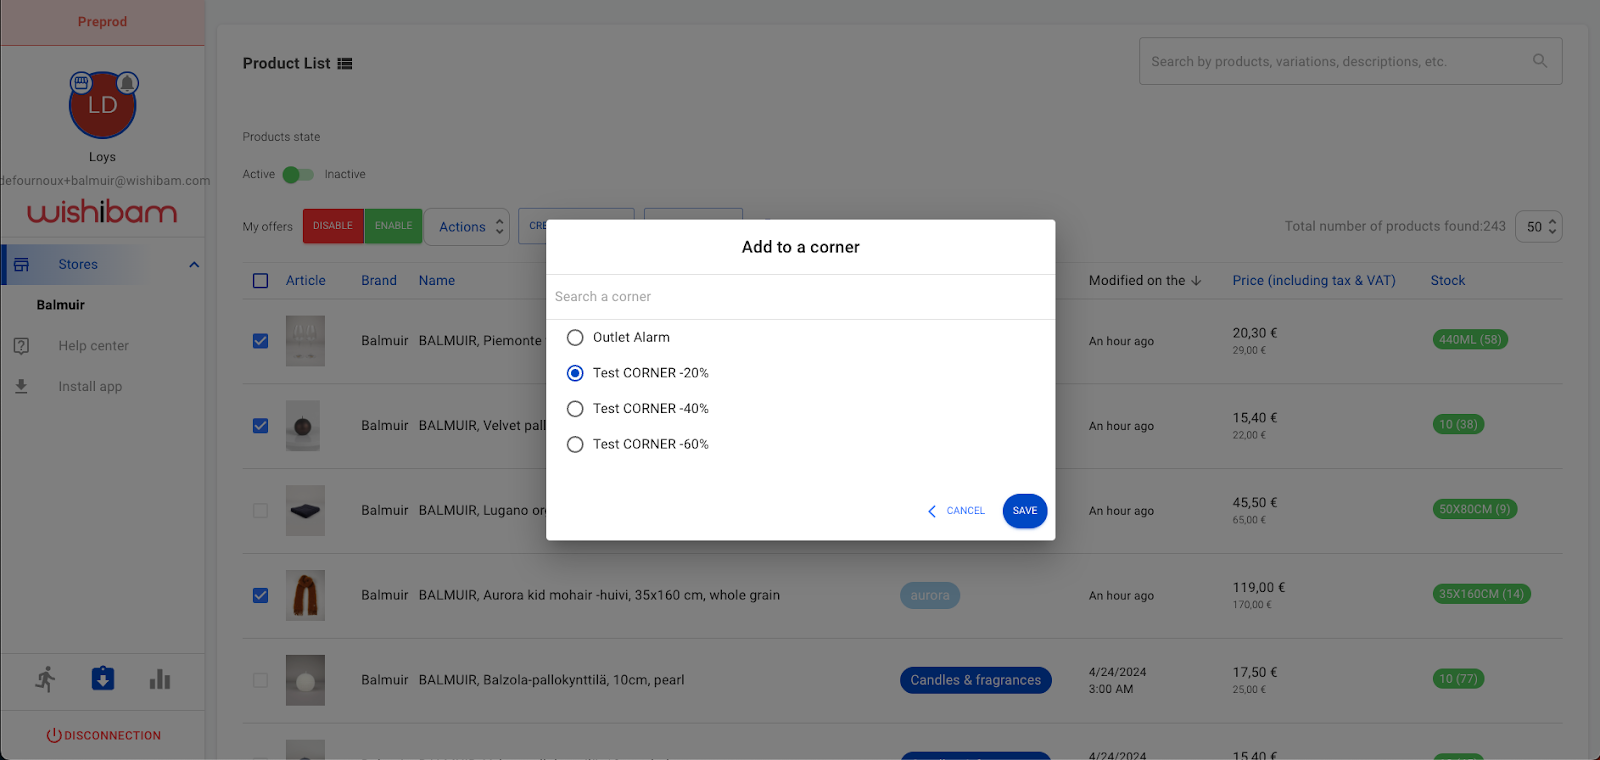Click the CANCEL button in dialog

pos(956,511)
